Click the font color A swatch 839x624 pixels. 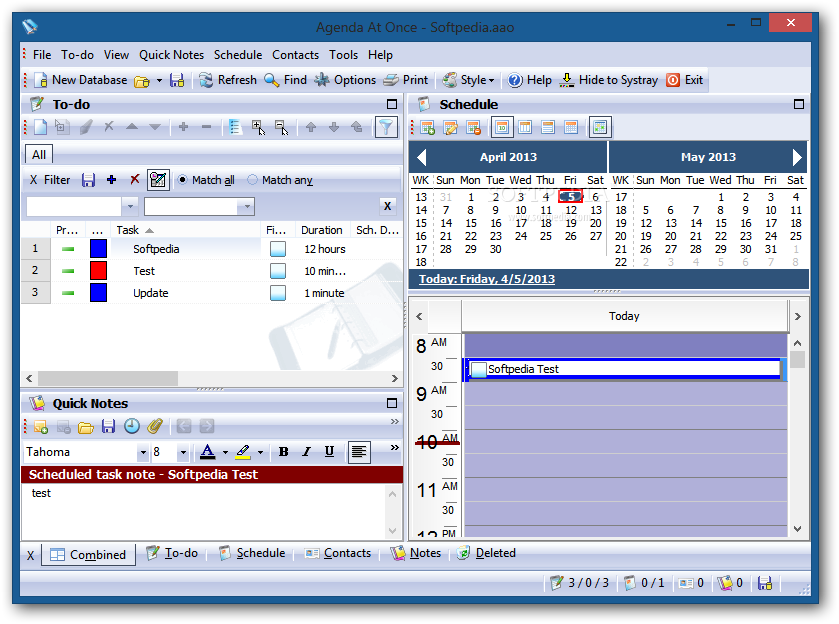[208, 453]
